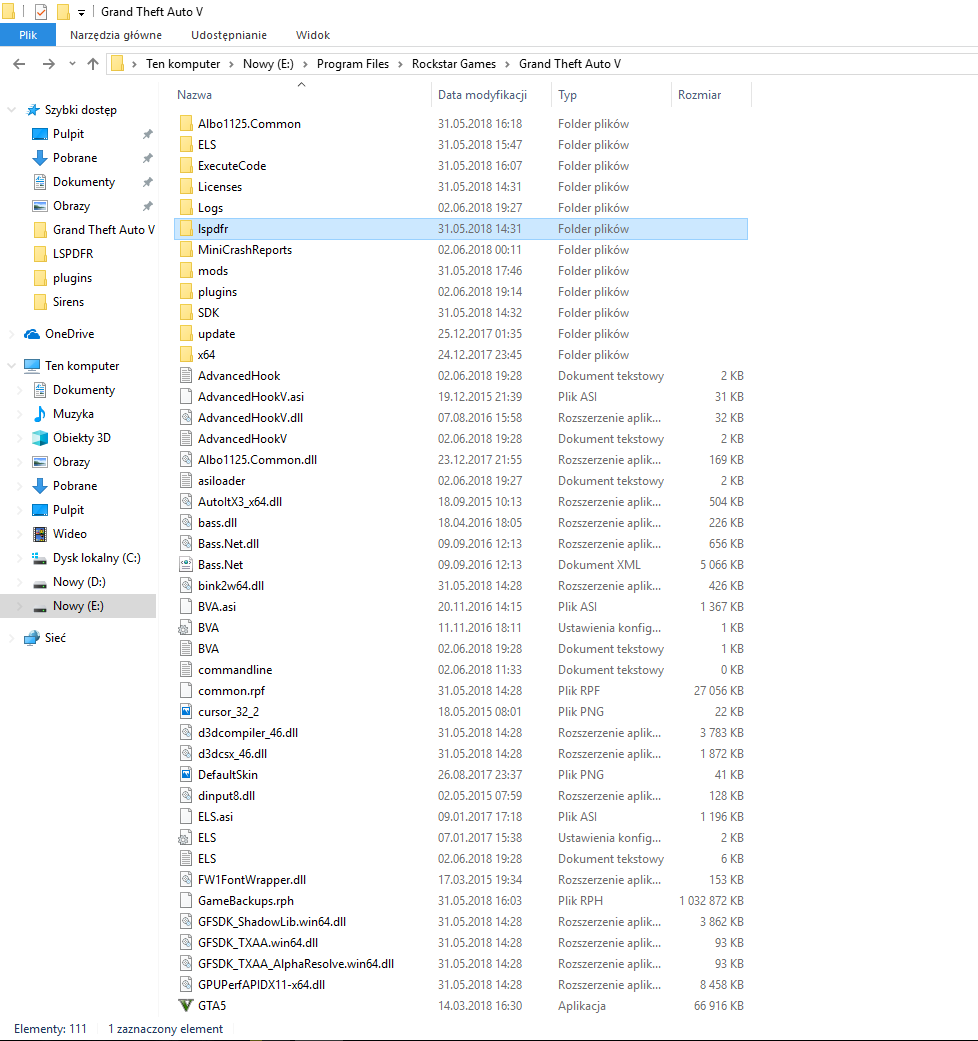Click the GTA5 application icon

(186, 1005)
